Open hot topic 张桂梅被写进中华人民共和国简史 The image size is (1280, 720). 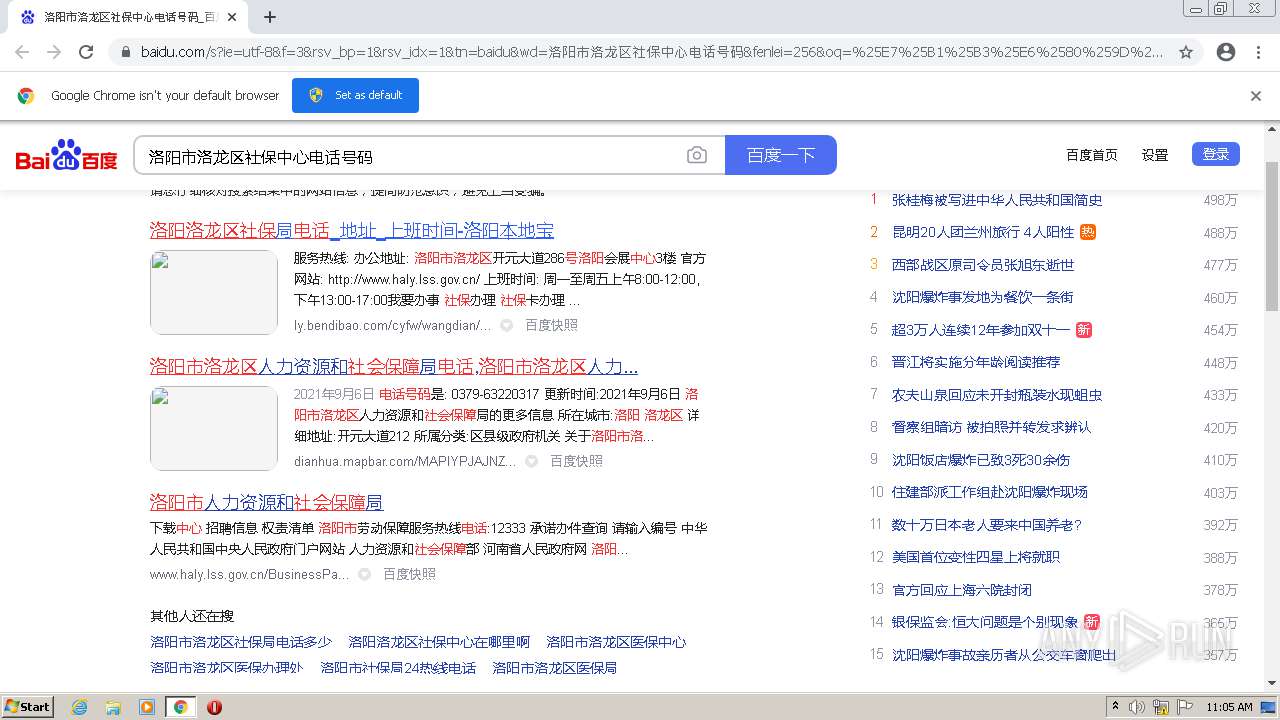[997, 200]
